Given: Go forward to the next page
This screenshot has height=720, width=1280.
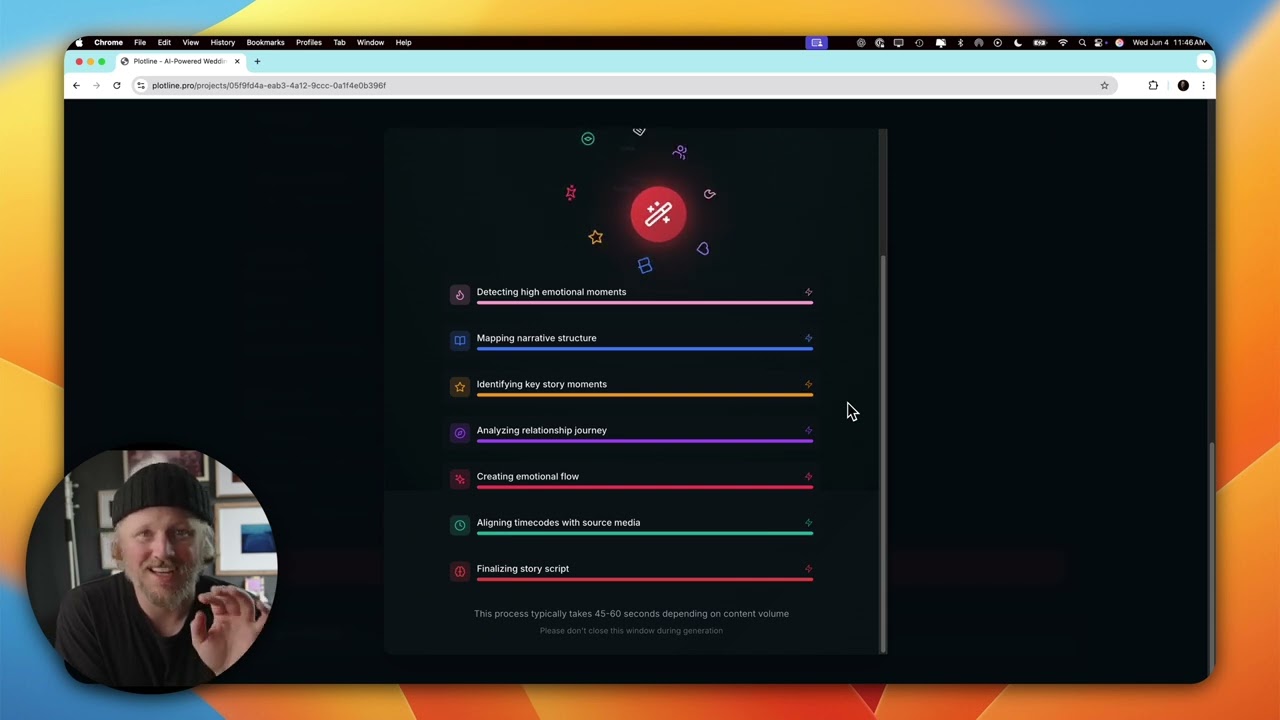Looking at the screenshot, I should (x=96, y=85).
